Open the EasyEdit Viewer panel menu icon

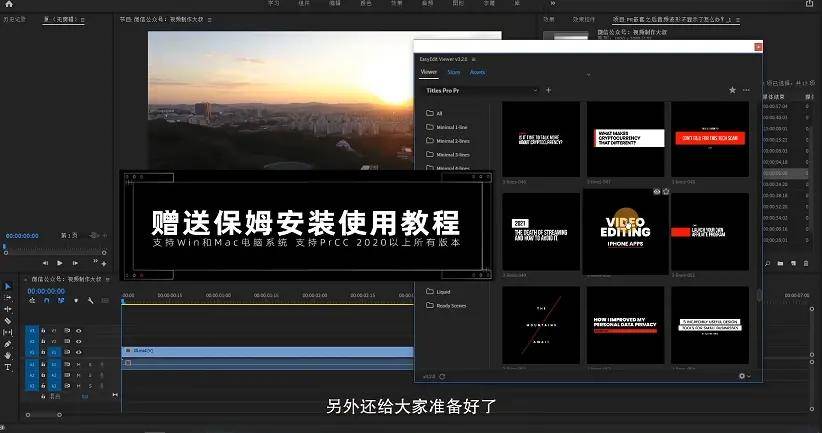coord(473,59)
